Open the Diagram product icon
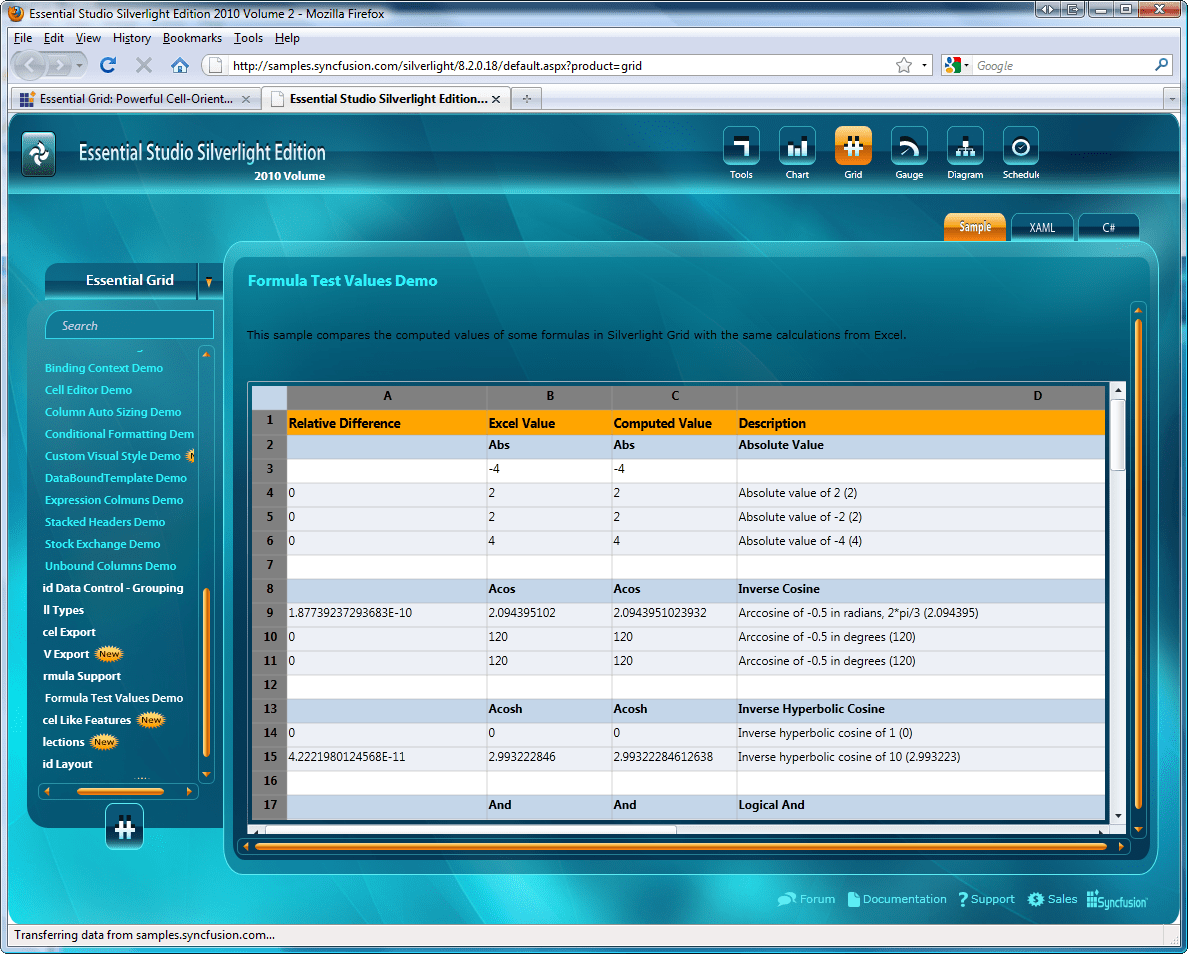1188x954 pixels. (x=965, y=146)
